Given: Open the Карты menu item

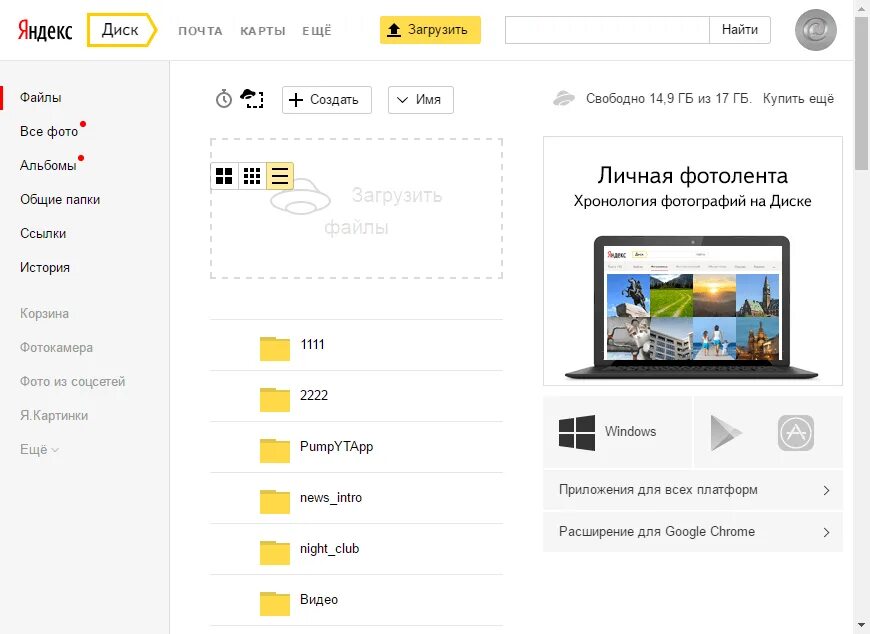Looking at the screenshot, I should click(262, 31).
